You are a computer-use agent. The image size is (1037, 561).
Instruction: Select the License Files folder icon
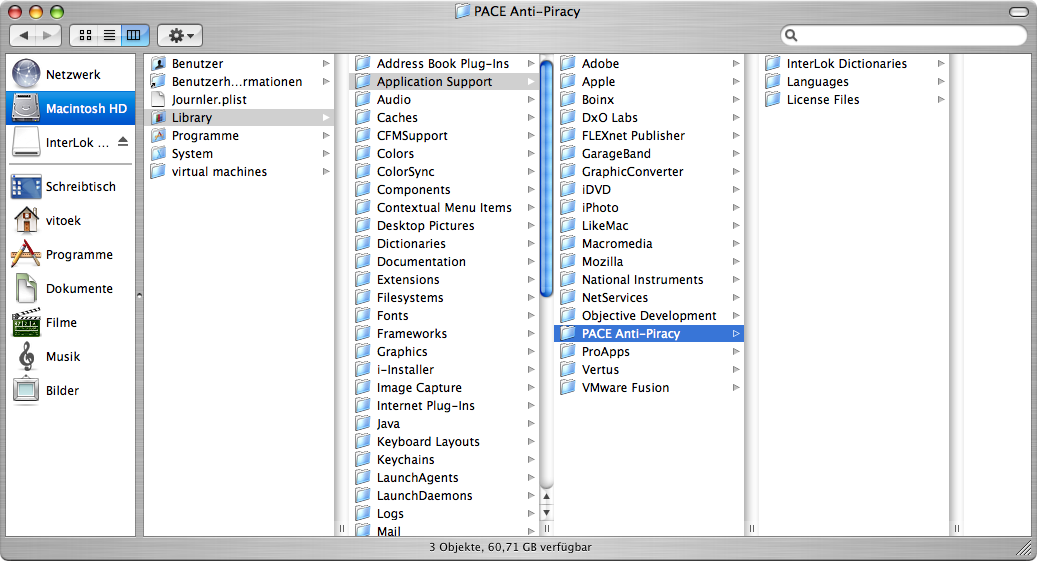(x=772, y=99)
